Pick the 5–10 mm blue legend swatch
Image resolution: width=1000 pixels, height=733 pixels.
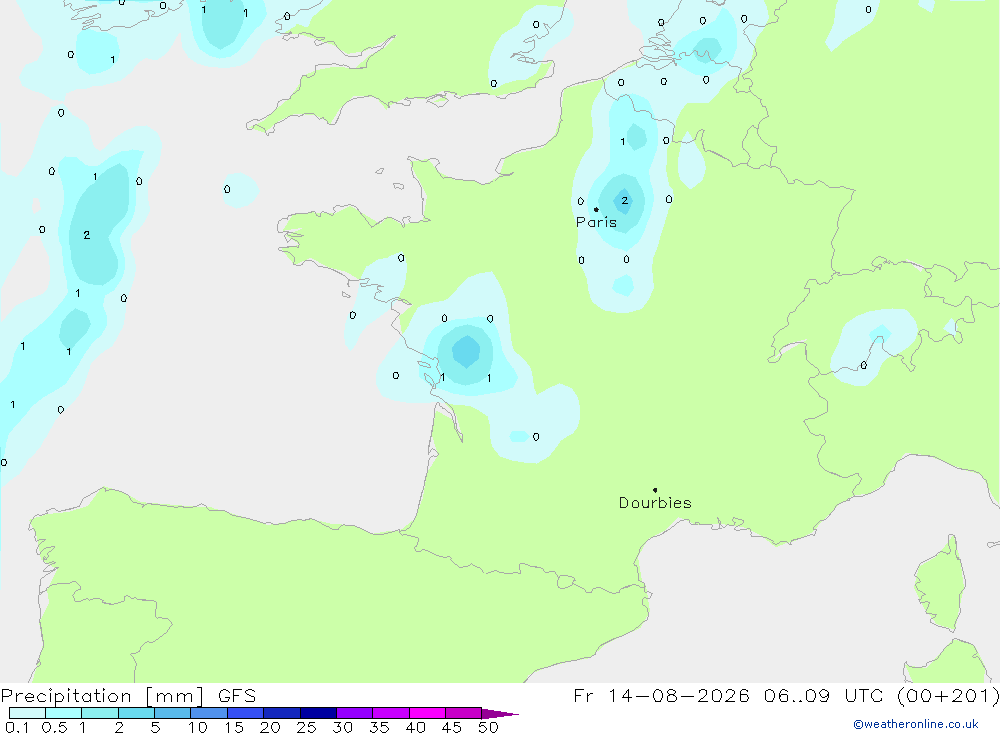(173, 713)
